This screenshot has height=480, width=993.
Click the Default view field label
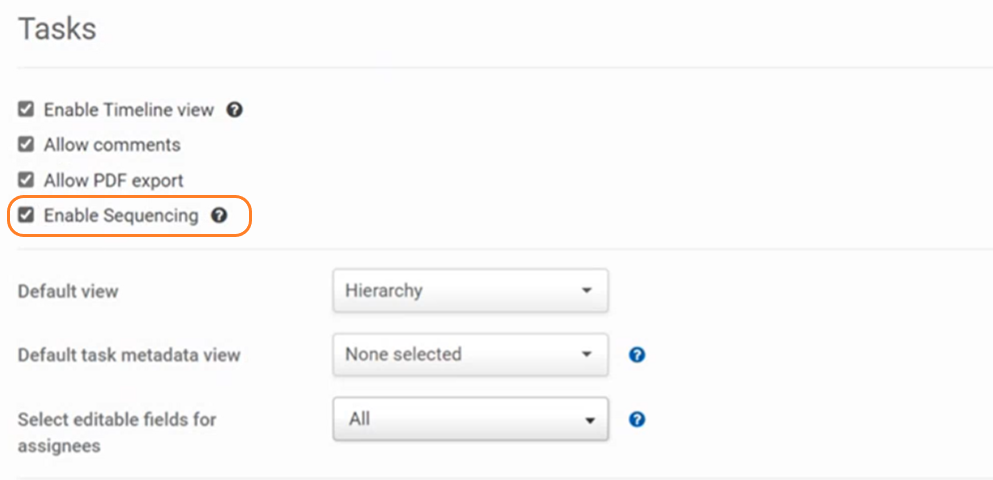click(68, 292)
